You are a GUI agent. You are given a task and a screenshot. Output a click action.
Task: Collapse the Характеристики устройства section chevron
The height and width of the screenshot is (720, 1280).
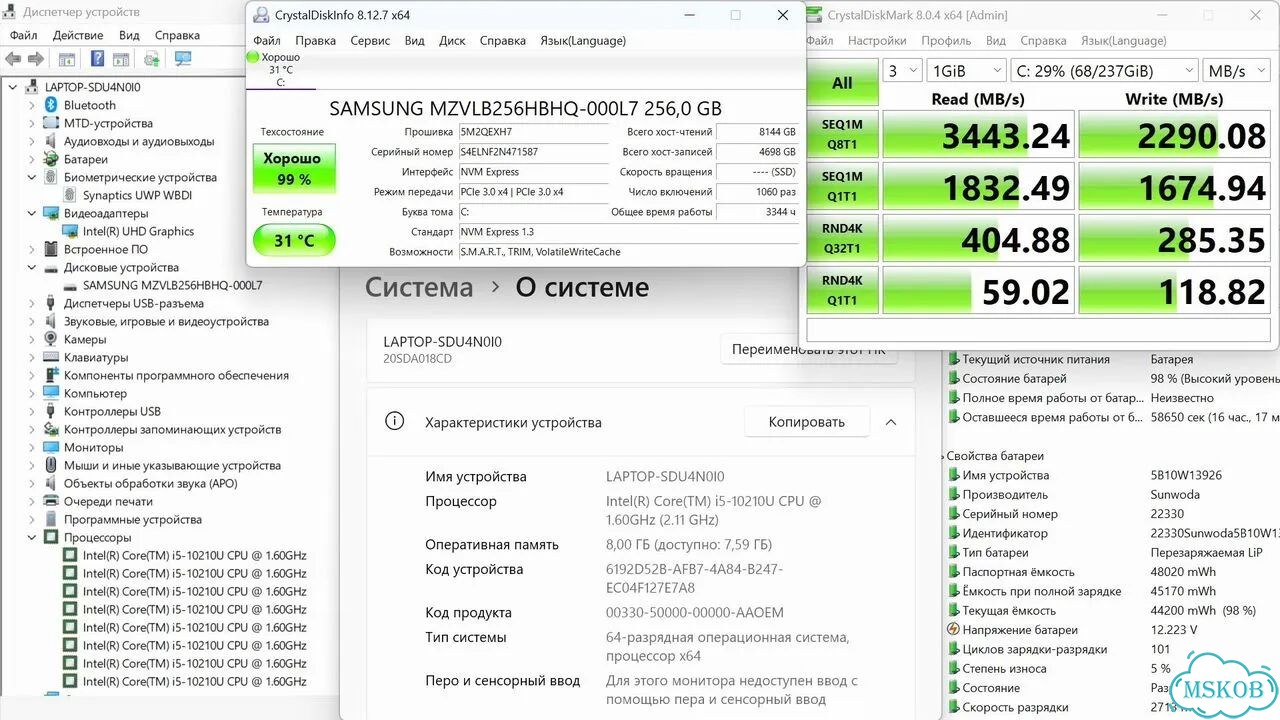coord(890,422)
